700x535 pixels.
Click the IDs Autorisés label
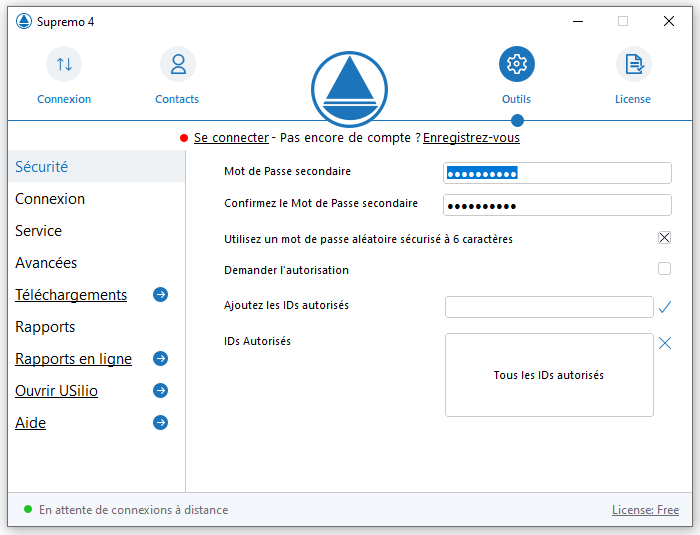257,341
